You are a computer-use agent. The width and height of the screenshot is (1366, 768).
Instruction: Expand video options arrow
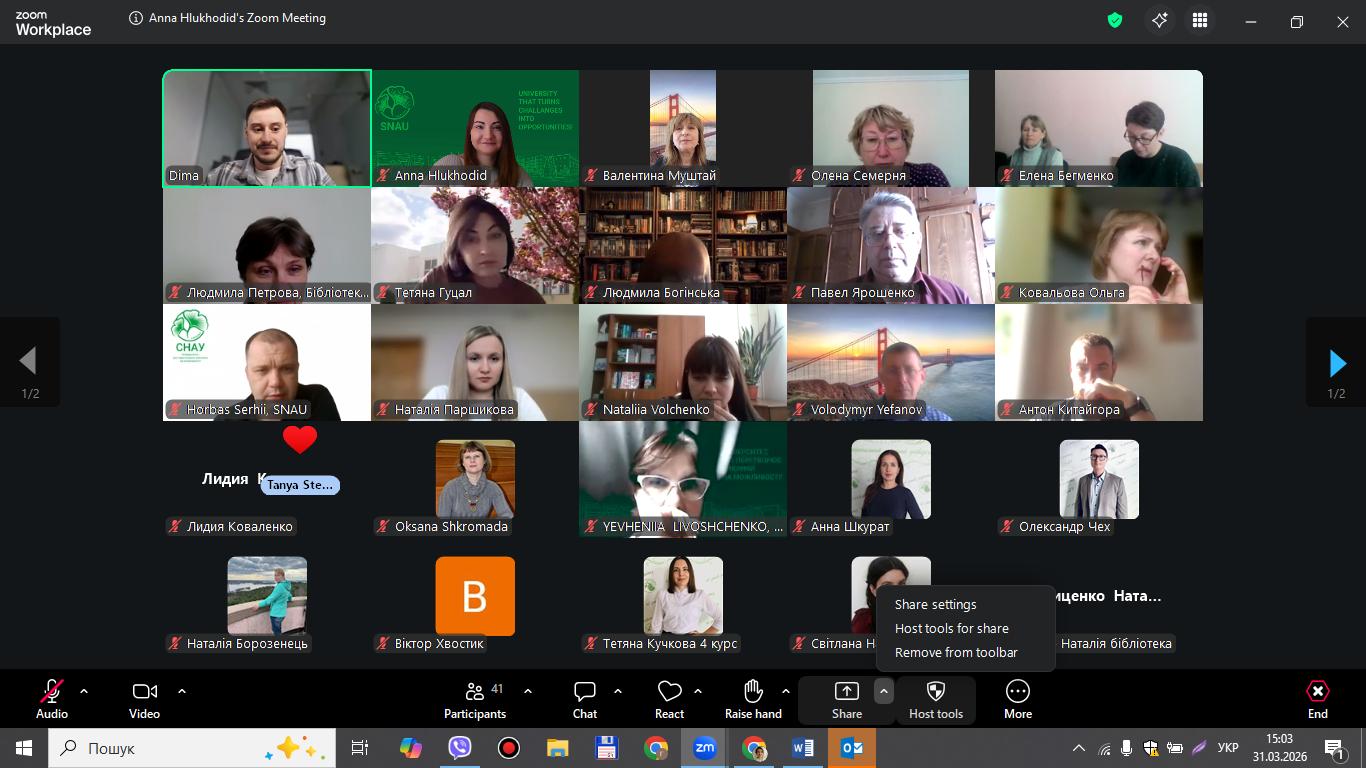tap(182, 691)
